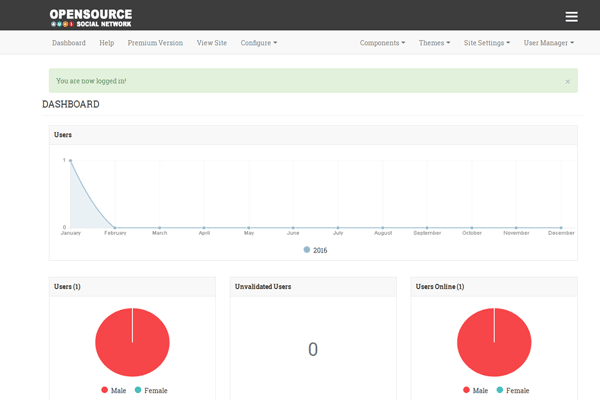Expand the Themes dropdown

click(434, 43)
